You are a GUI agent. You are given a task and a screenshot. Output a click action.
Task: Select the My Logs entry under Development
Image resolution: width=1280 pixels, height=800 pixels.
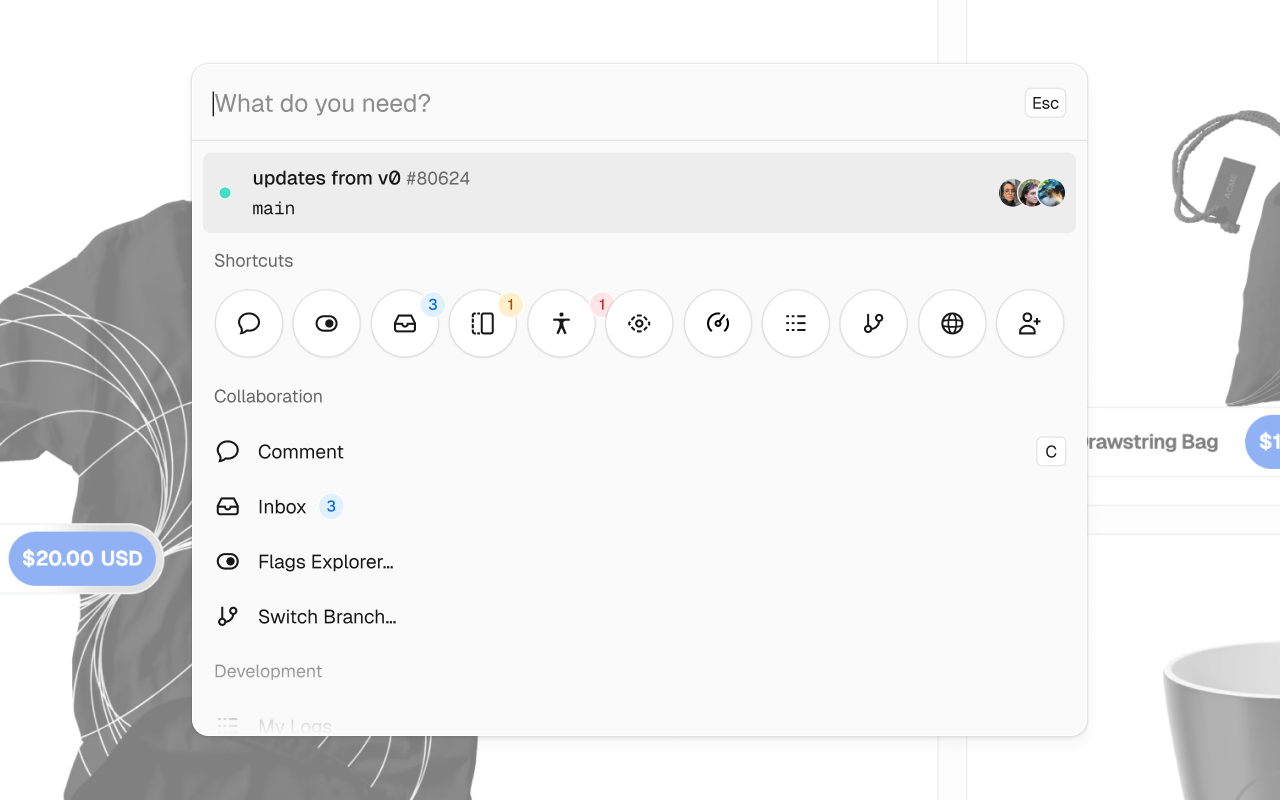coord(640,725)
